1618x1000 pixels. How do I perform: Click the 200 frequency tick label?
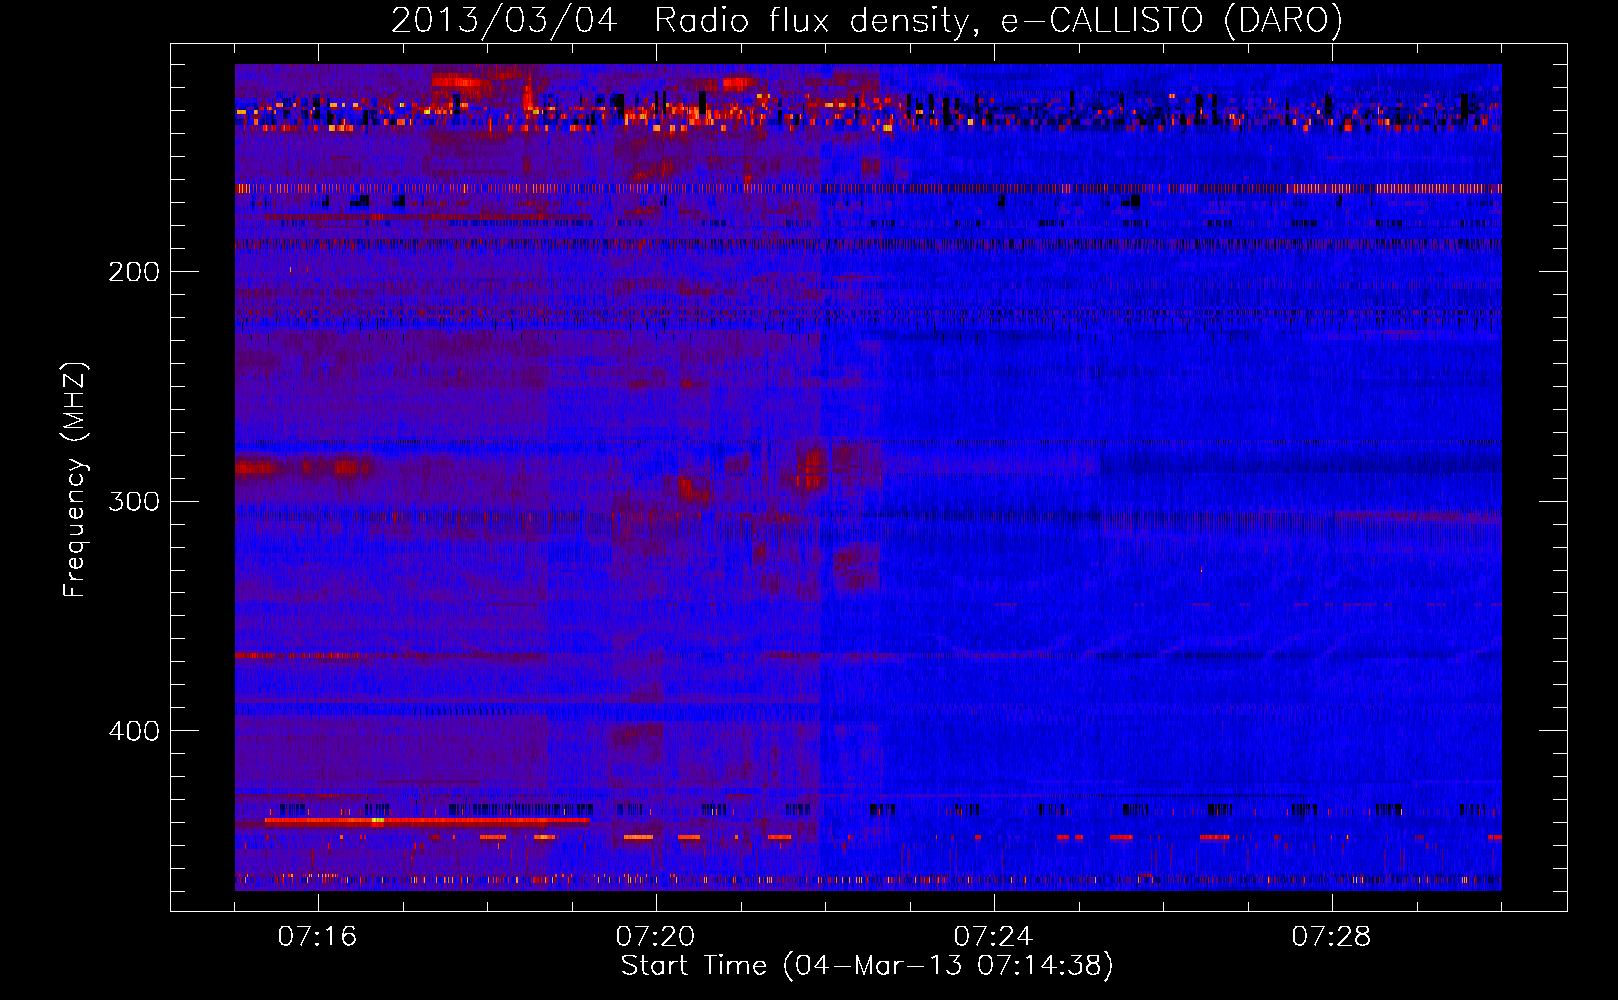tap(134, 272)
